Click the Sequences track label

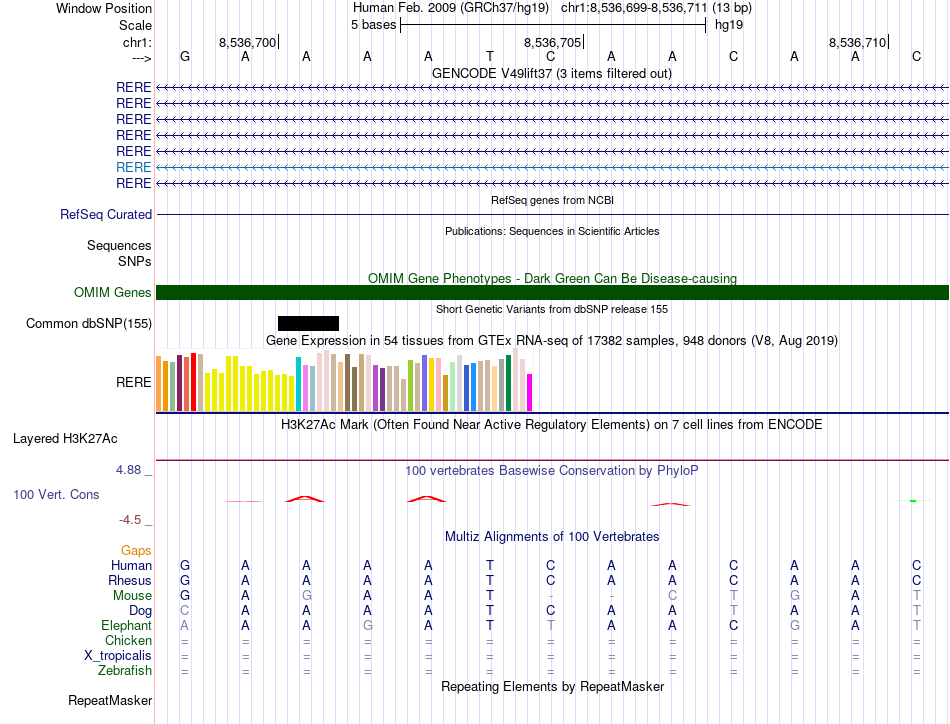pyautogui.click(x=119, y=245)
